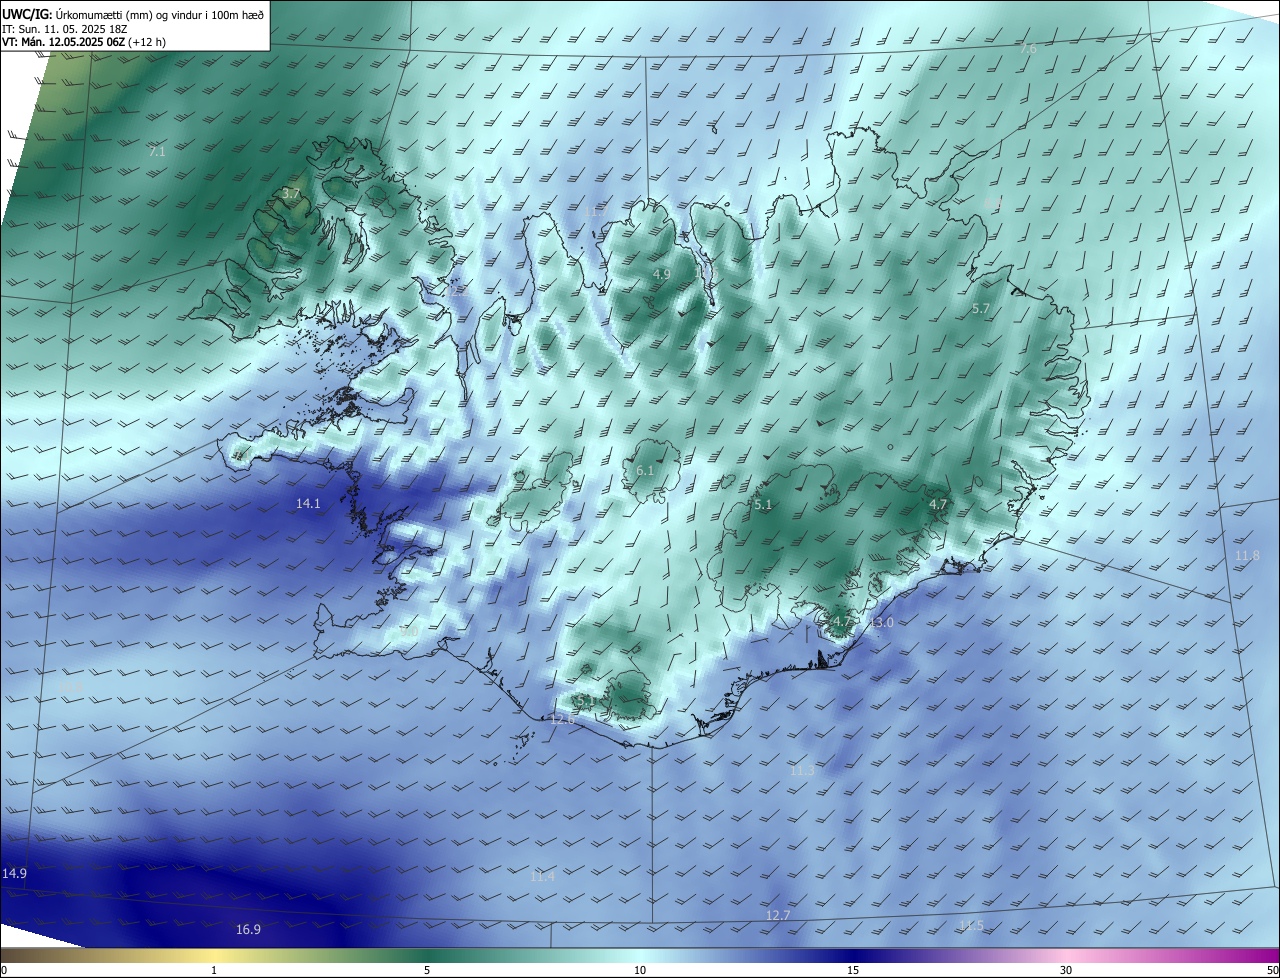This screenshot has width=1280, height=978.
Task: Click the 11.4 value on the map
Action: [541, 876]
